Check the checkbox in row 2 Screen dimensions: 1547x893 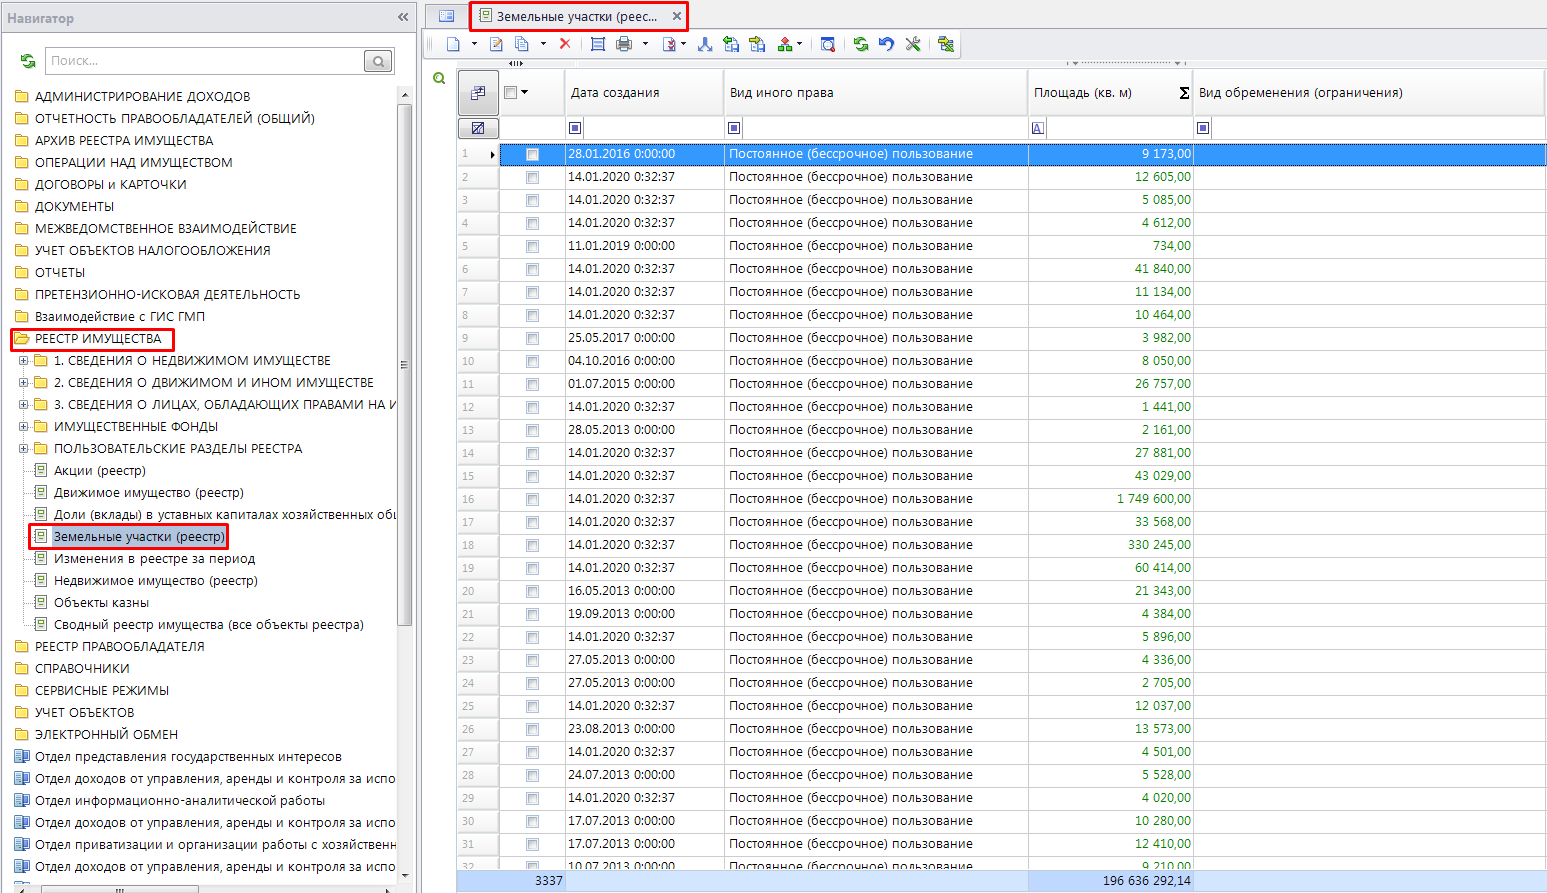click(532, 177)
